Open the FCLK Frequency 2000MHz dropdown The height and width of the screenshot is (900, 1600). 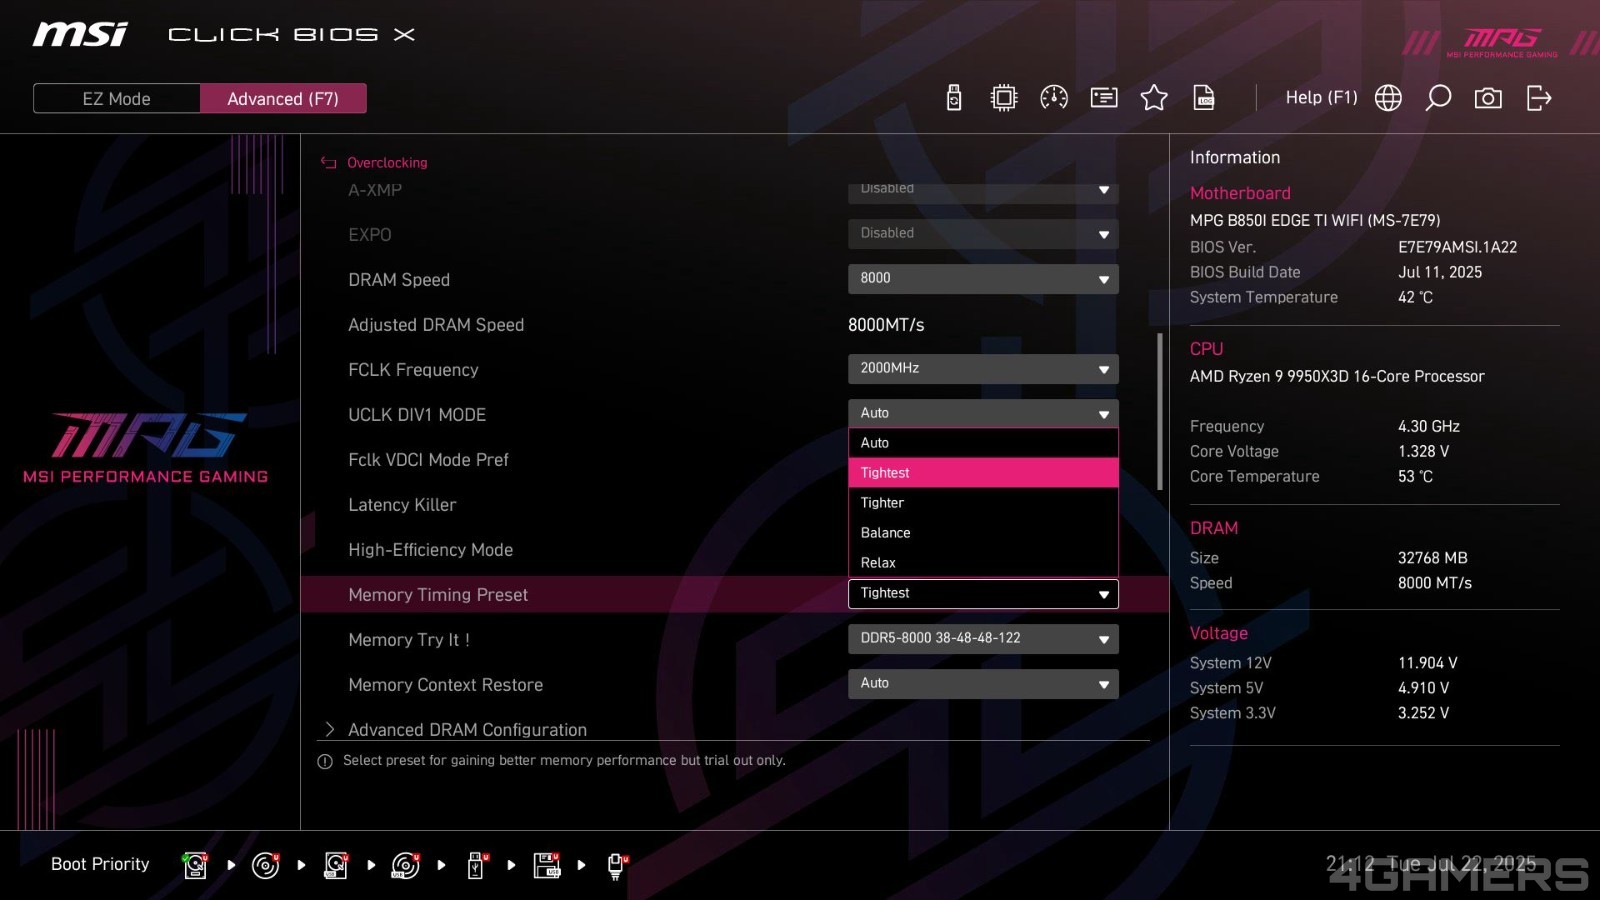tap(983, 369)
